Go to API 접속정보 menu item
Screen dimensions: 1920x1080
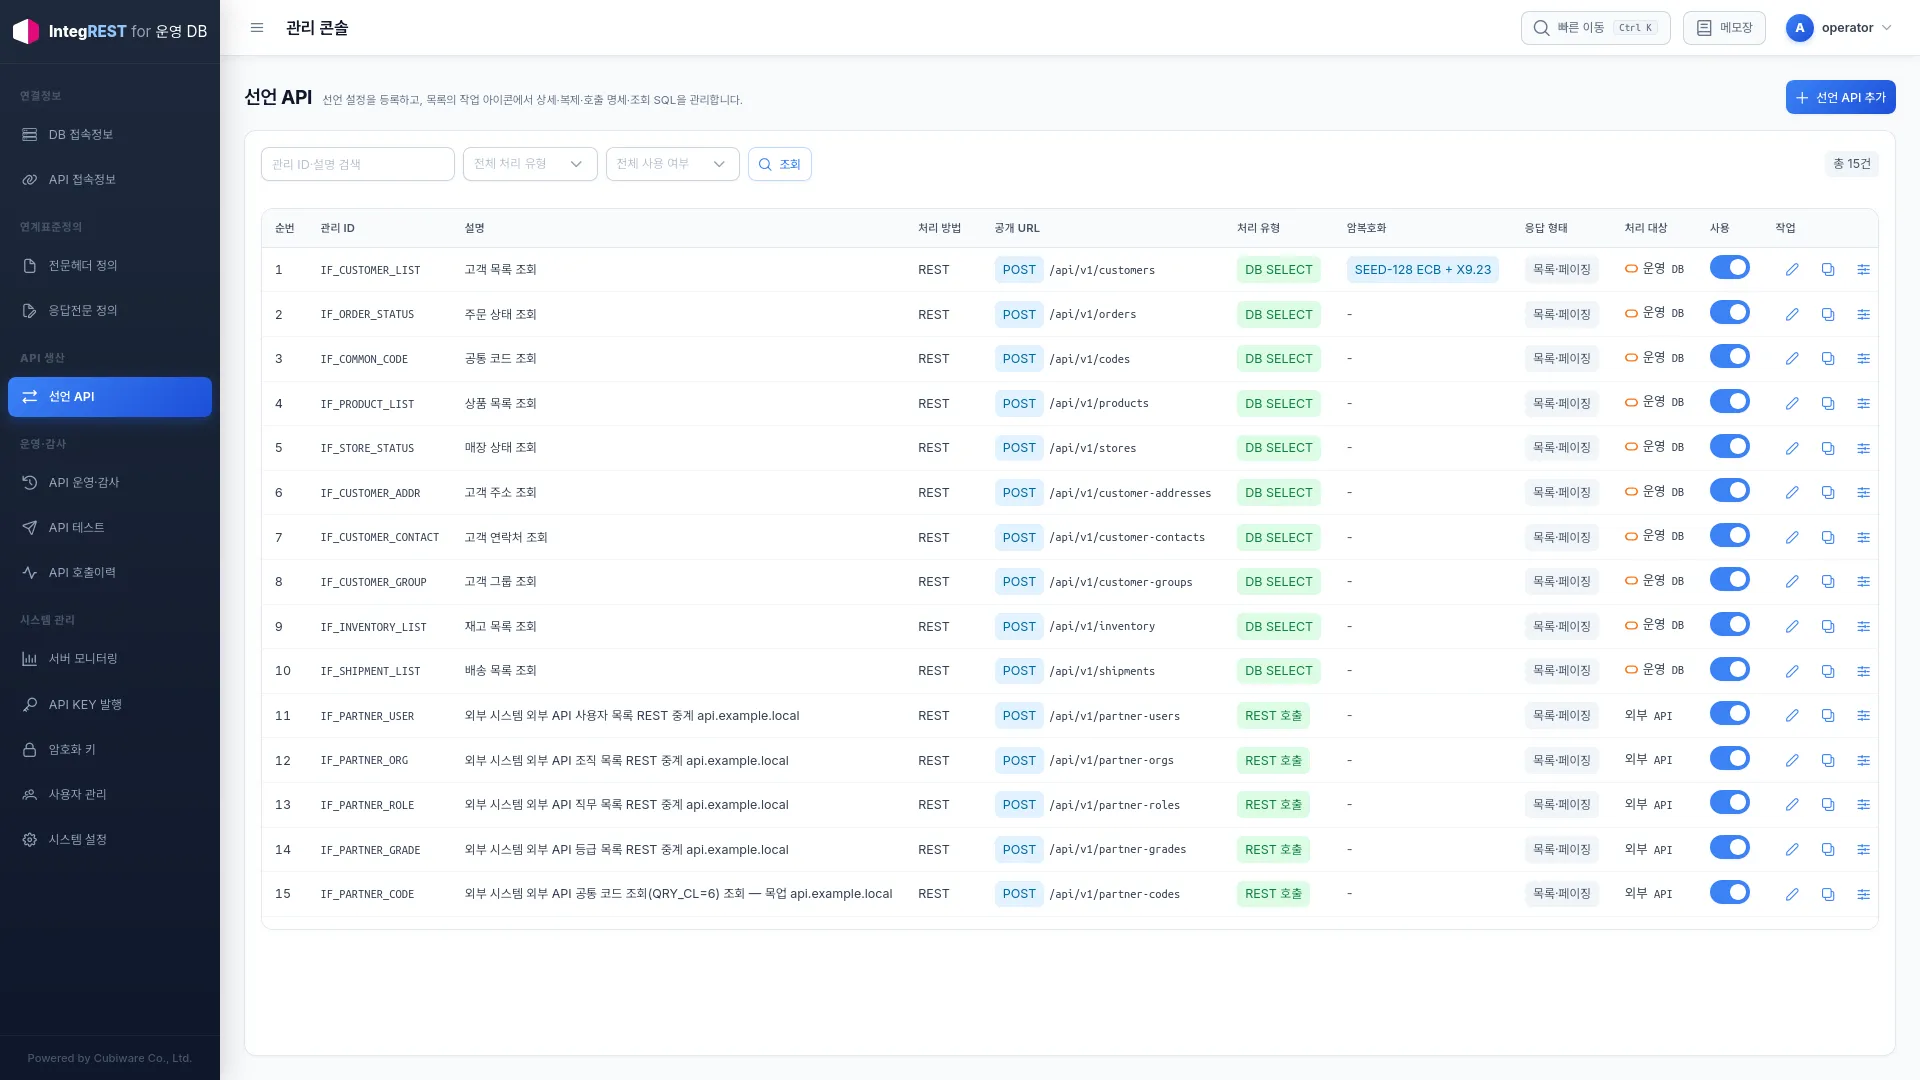tap(110, 180)
